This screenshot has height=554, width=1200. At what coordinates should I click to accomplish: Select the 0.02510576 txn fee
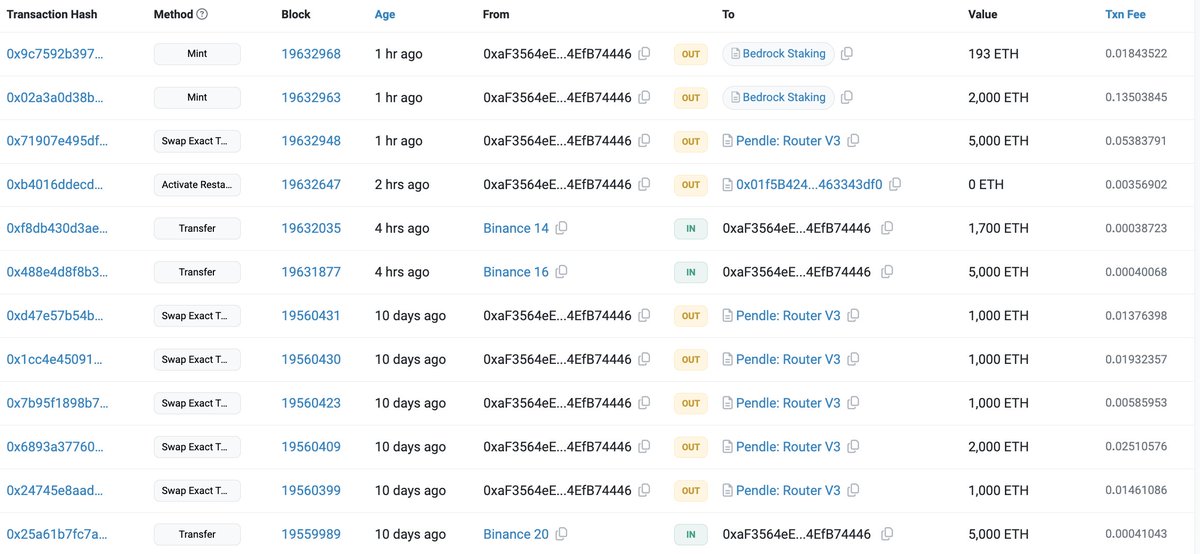pos(1136,447)
